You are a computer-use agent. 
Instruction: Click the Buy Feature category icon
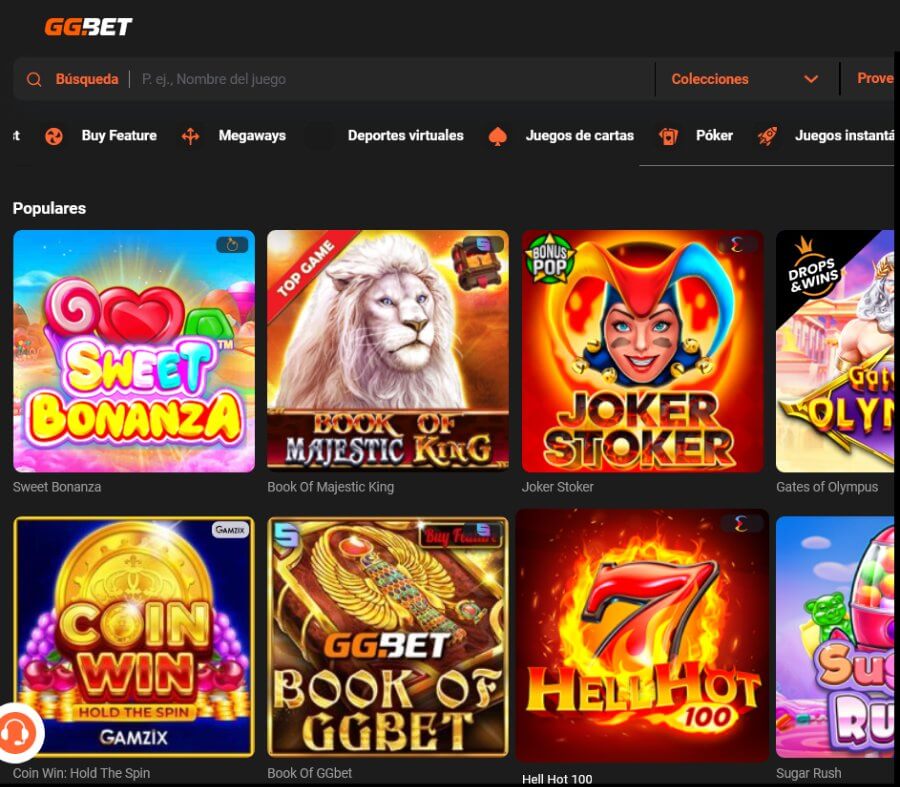[x=54, y=136]
